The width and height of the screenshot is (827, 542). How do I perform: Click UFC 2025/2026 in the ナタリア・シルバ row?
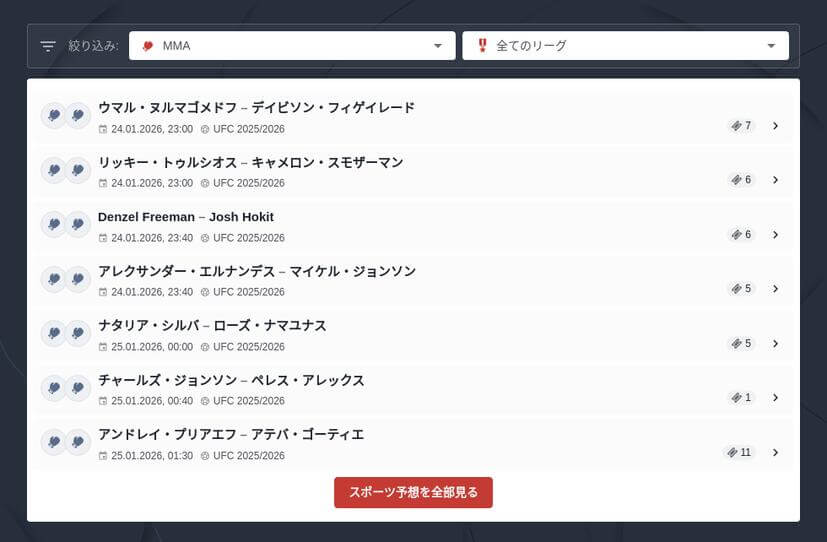(x=249, y=347)
